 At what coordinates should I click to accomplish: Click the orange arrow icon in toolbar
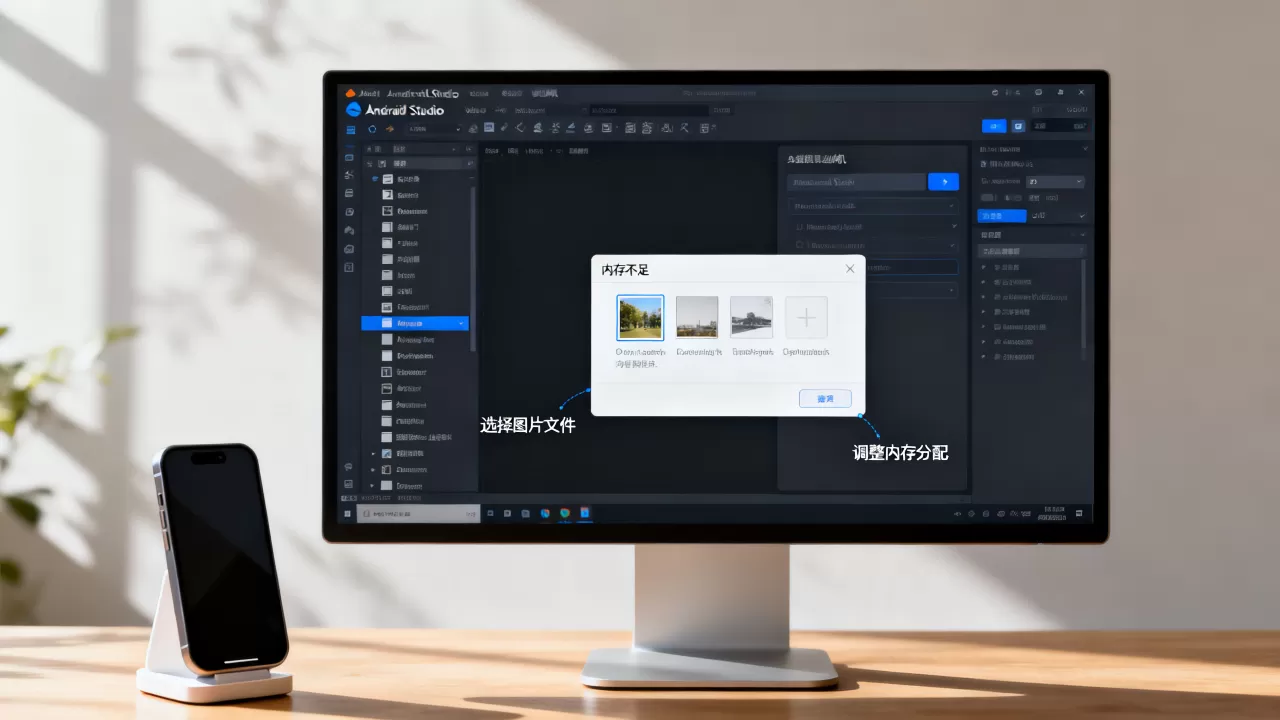click(390, 128)
